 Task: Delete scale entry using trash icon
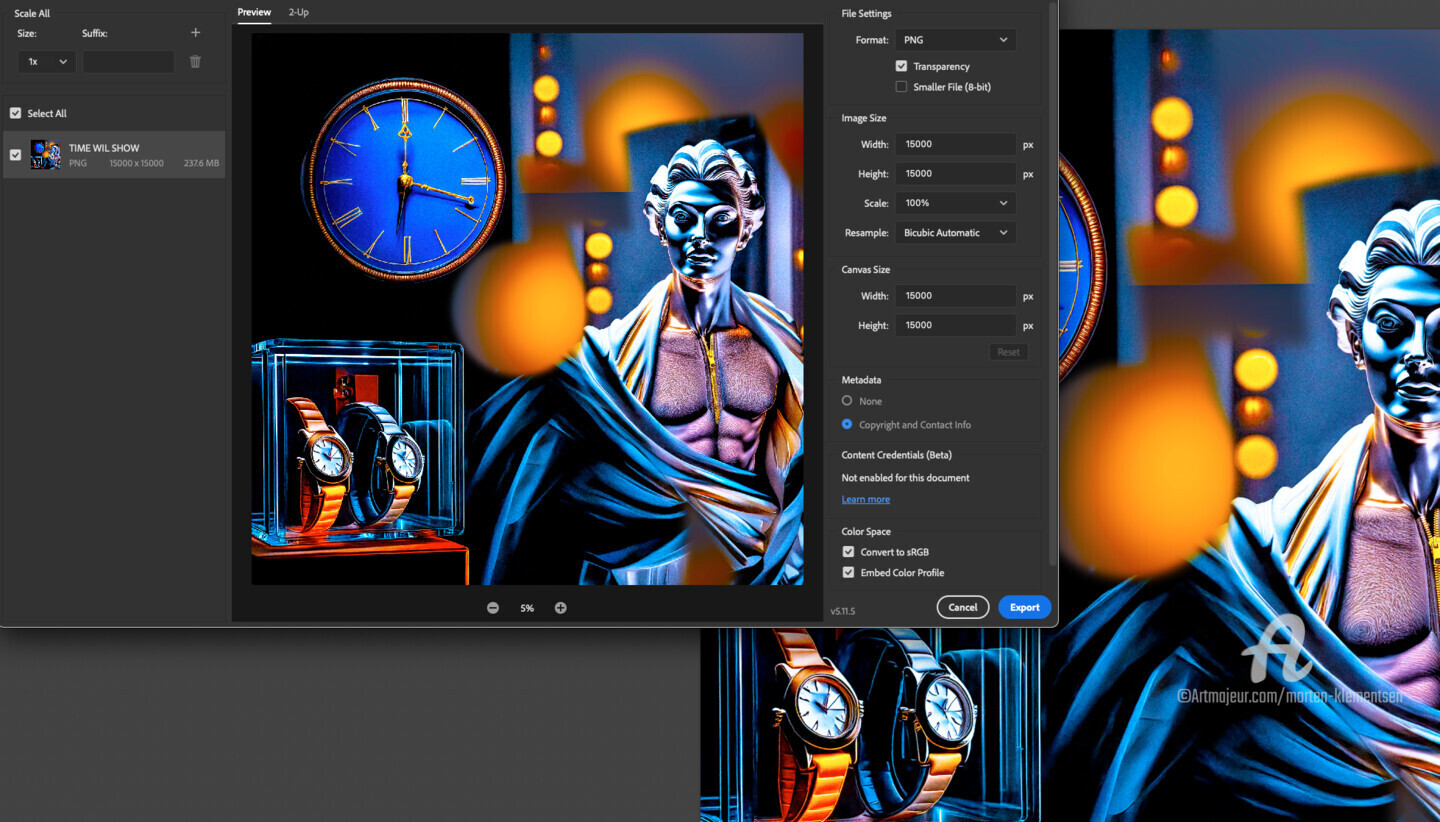pyautogui.click(x=195, y=62)
